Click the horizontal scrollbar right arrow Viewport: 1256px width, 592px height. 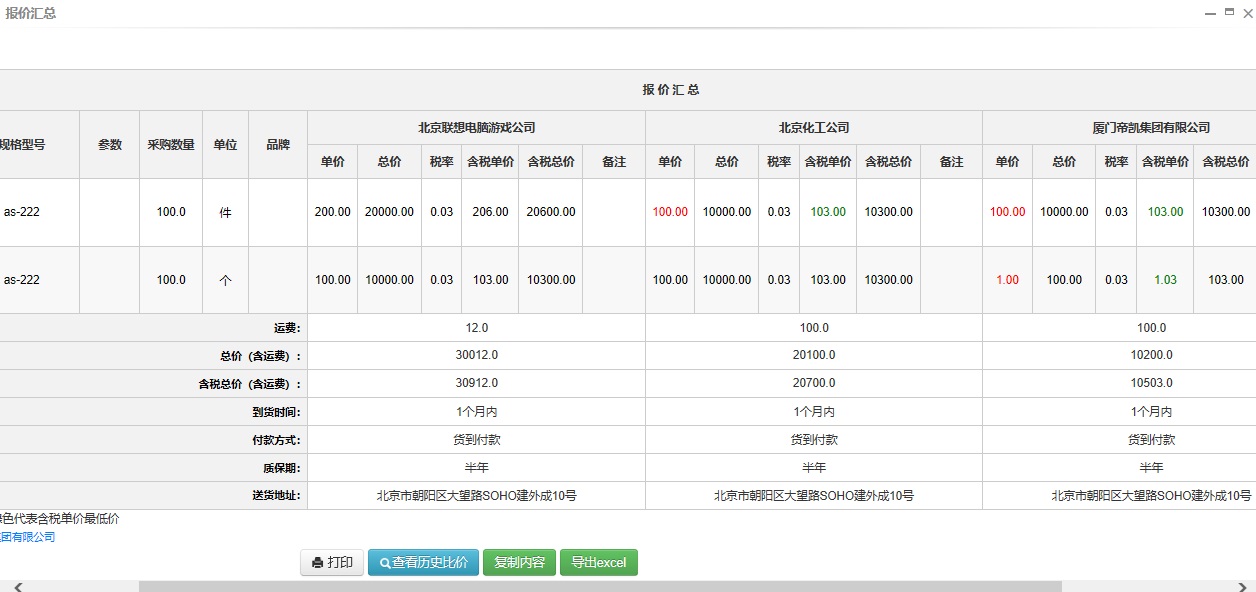(1238, 586)
